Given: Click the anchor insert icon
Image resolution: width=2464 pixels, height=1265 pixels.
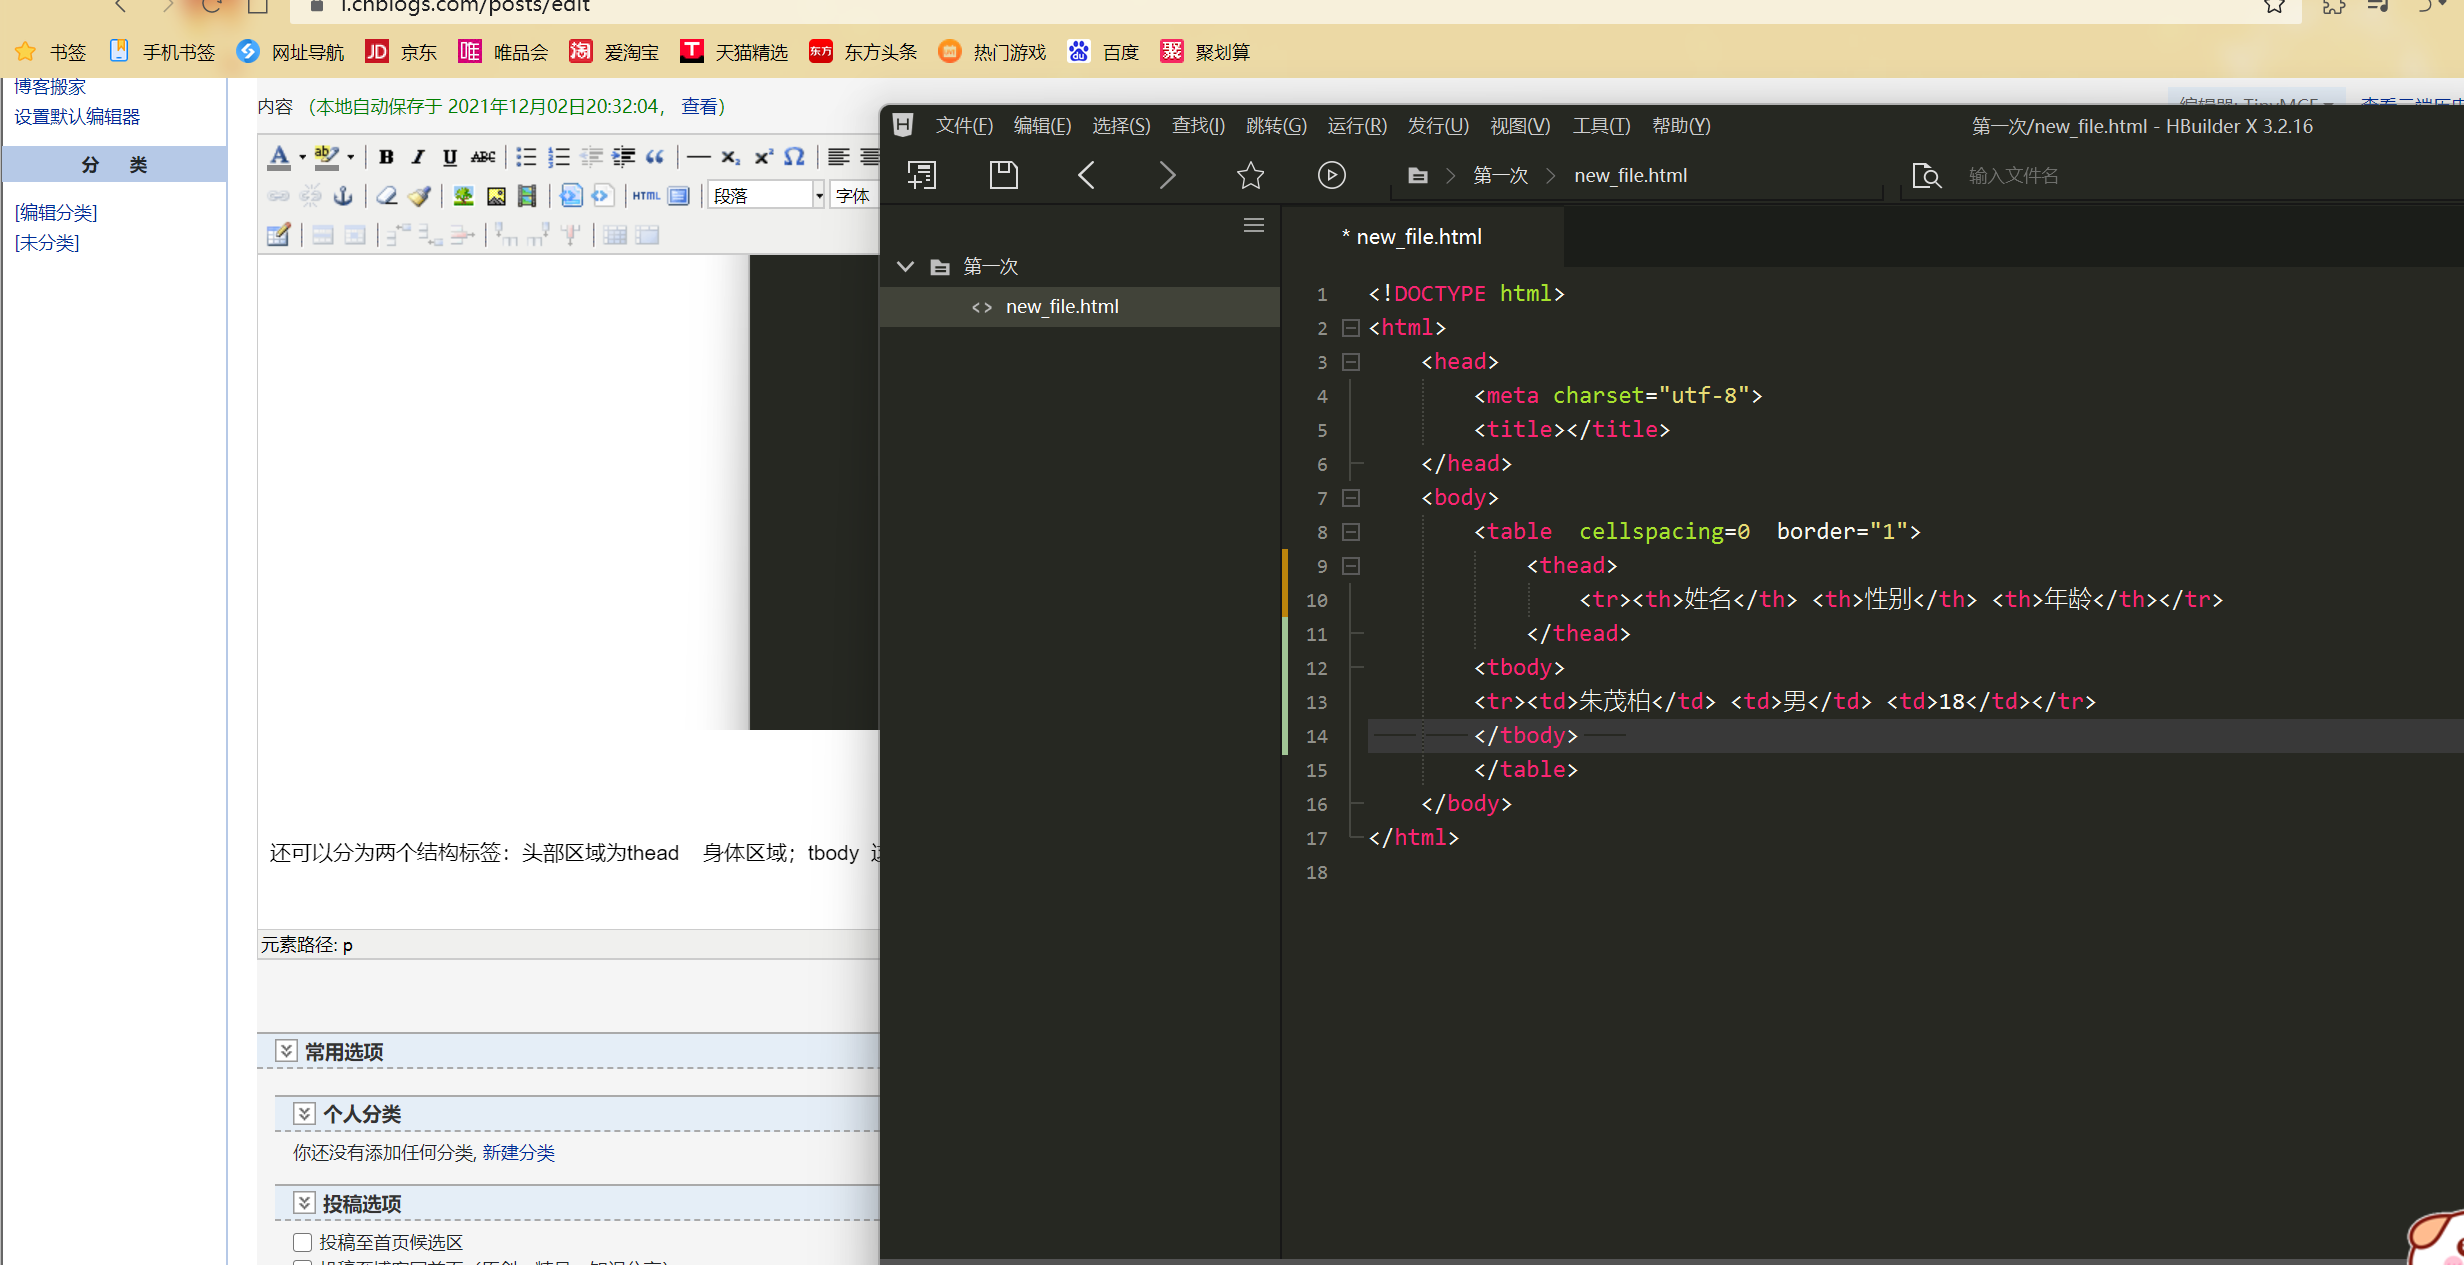Looking at the screenshot, I should pos(343,196).
